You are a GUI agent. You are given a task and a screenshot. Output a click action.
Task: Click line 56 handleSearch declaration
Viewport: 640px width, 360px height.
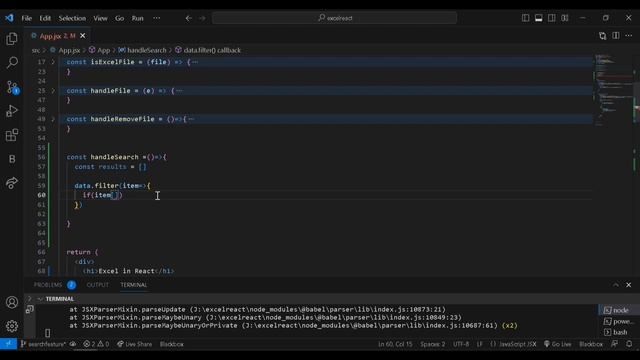coord(117,157)
